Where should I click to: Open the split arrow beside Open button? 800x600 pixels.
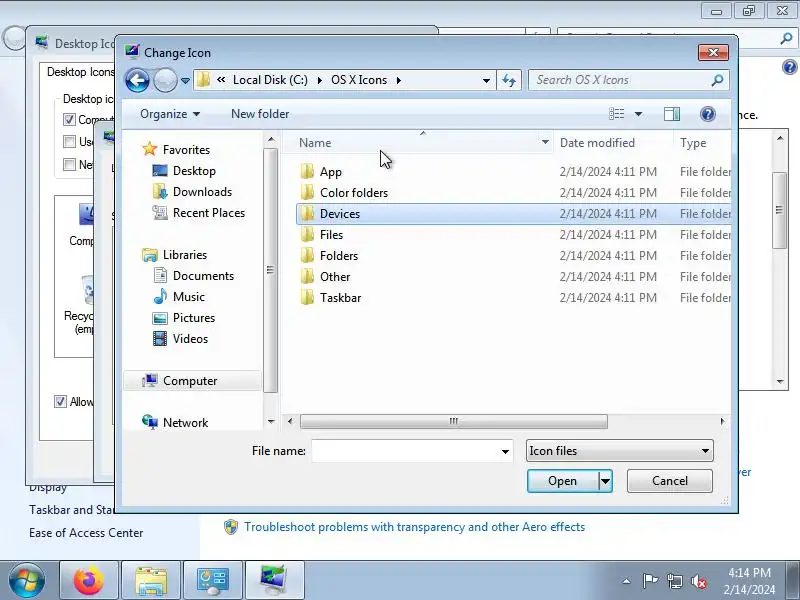[x=605, y=481]
